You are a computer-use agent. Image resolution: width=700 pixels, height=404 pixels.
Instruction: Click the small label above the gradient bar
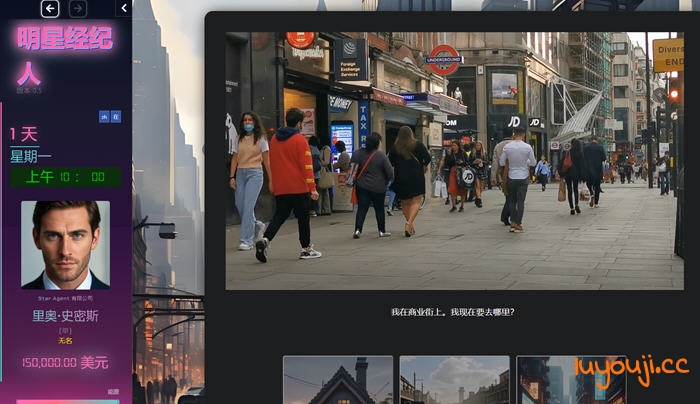click(113, 392)
